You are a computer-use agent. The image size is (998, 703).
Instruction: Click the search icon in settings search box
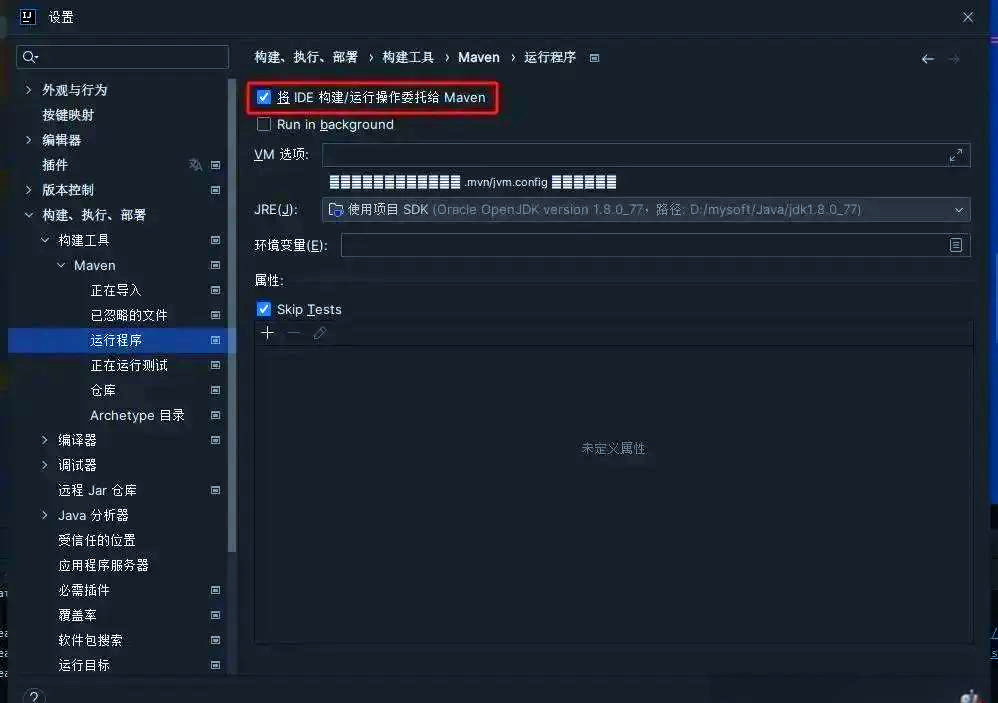(x=30, y=57)
